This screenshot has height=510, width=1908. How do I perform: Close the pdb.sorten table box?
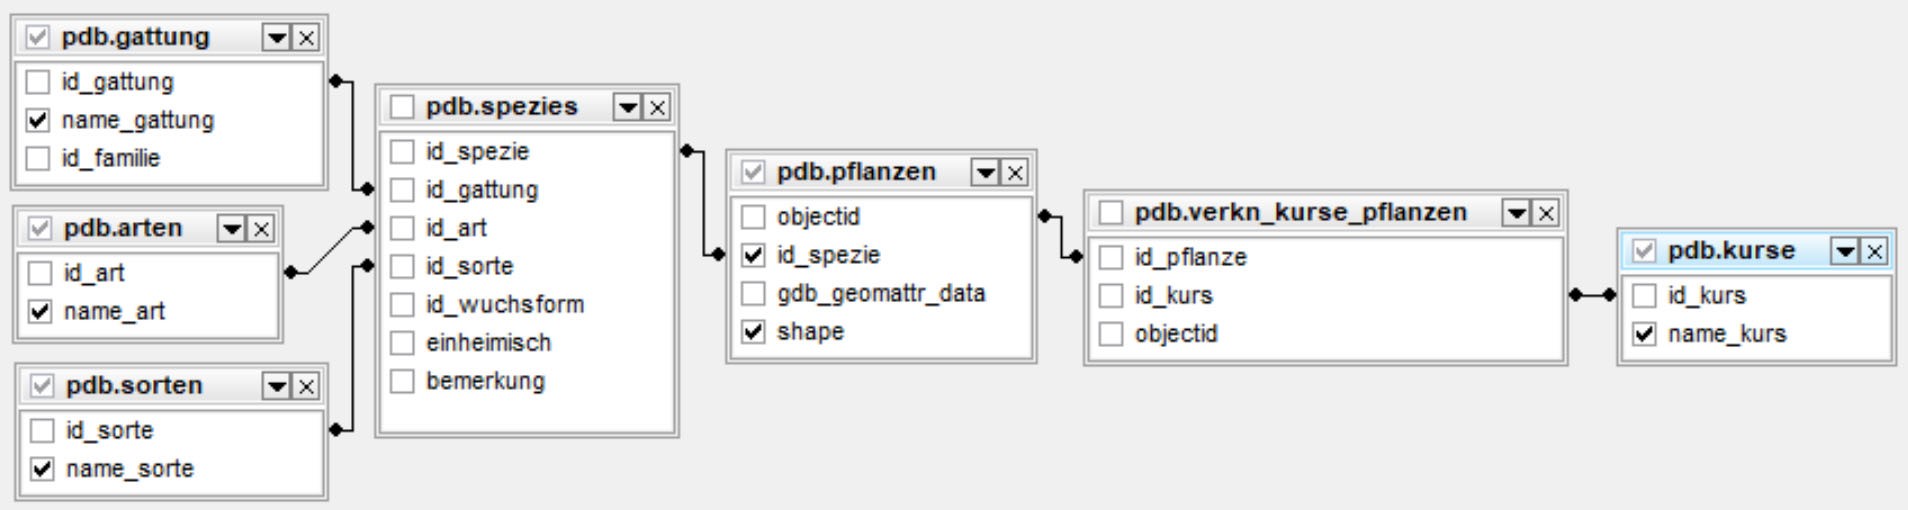point(307,386)
